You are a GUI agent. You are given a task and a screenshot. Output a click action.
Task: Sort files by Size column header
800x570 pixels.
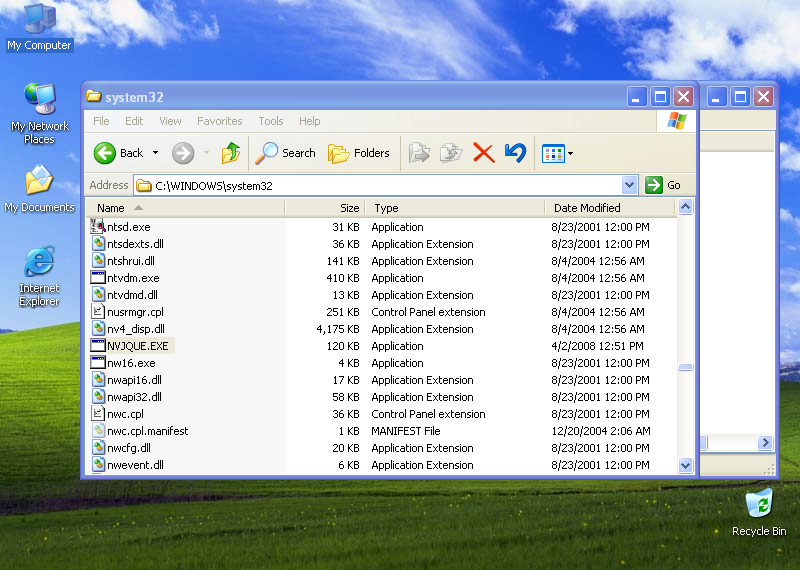point(324,208)
